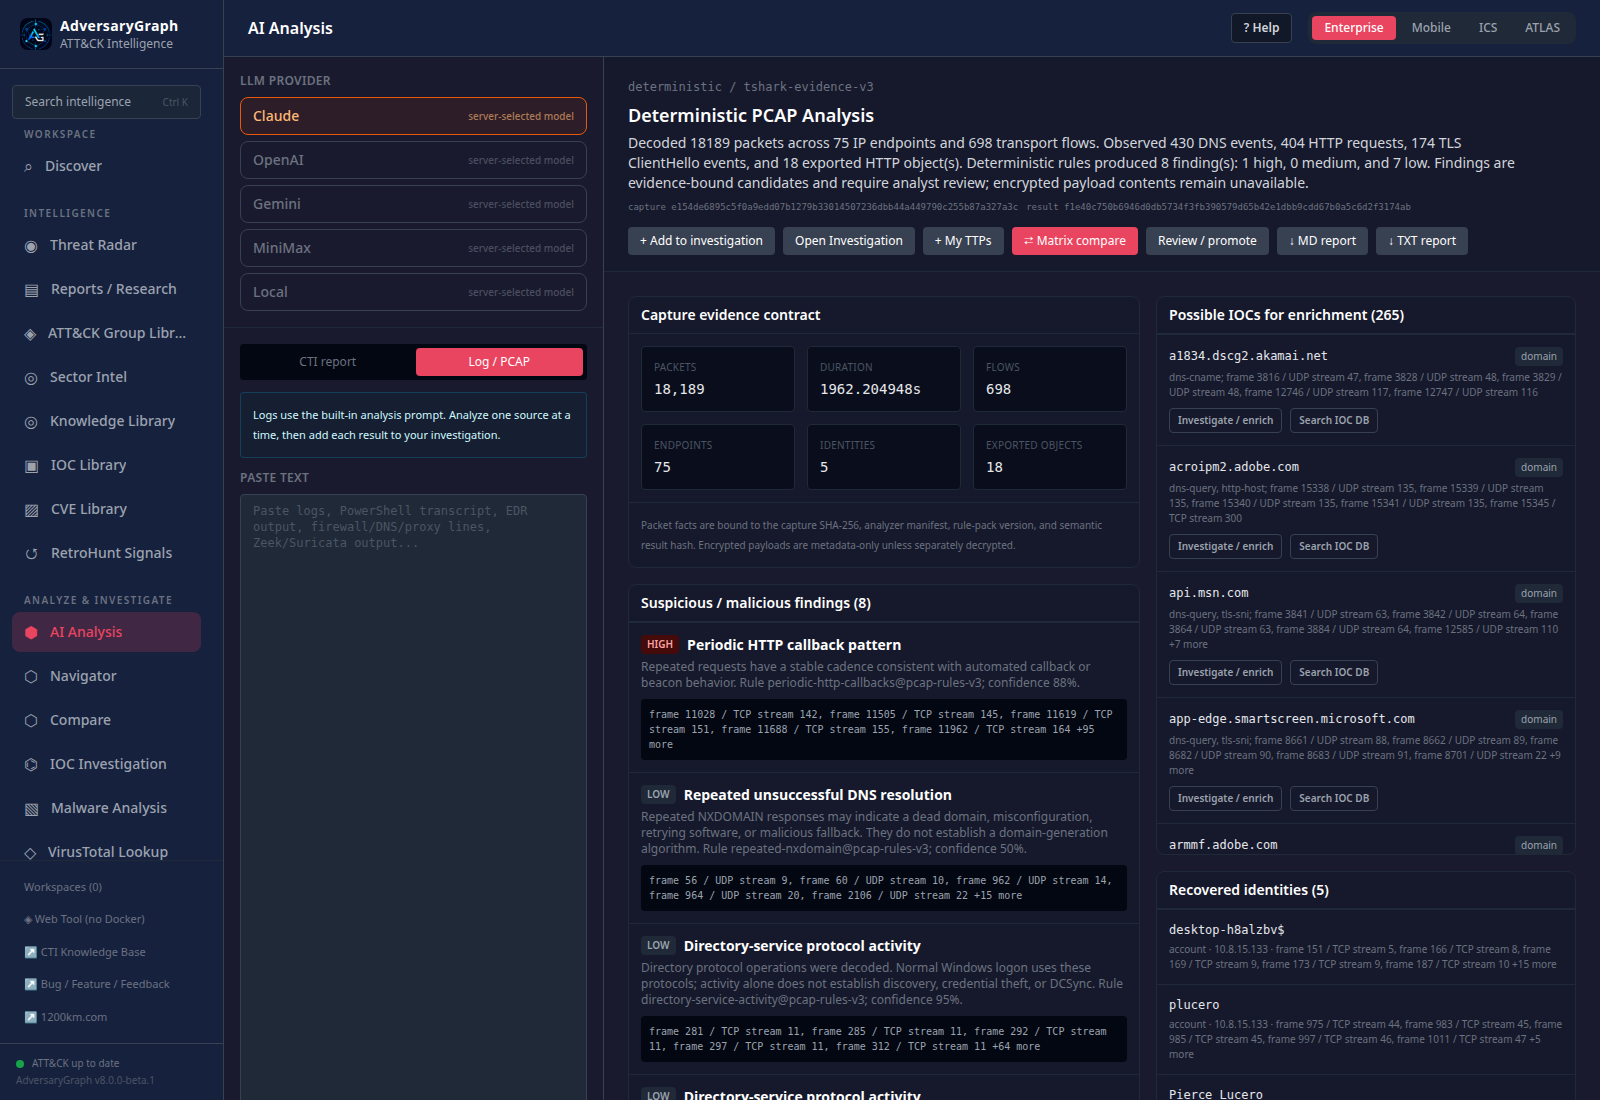Select the plucero identity entry
Screen dimensions: 1600x1100
1366,1030
